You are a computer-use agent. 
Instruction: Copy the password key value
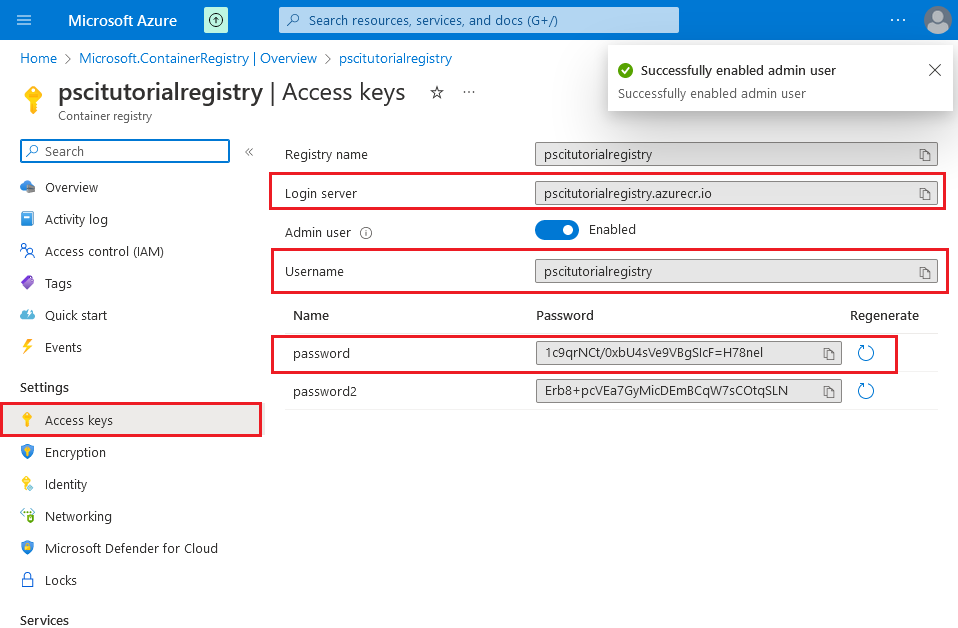829,353
